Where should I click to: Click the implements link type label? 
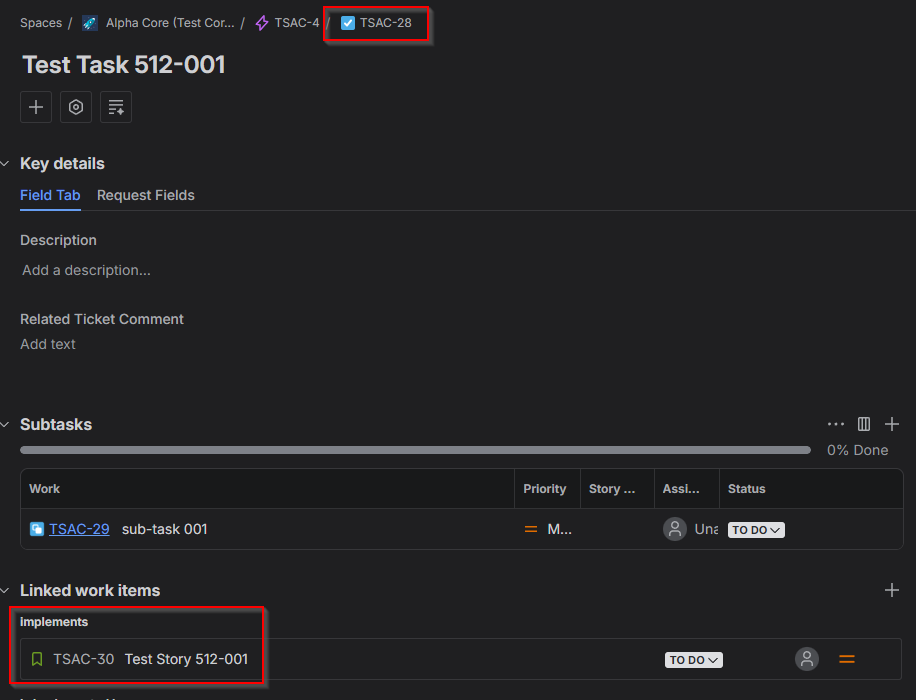tap(54, 622)
